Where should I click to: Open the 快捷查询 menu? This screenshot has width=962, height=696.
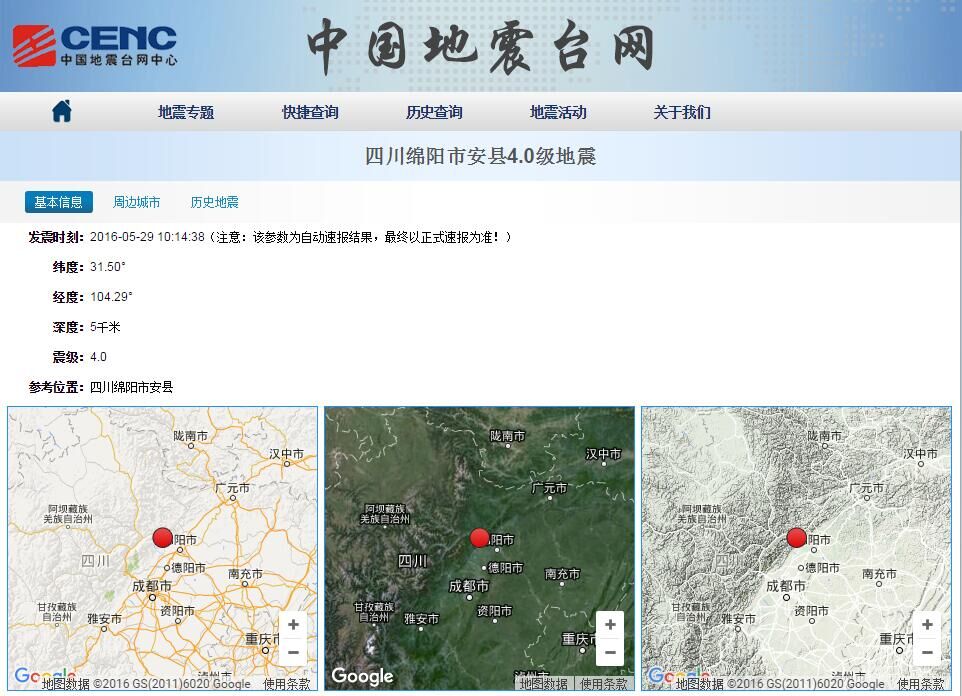310,112
